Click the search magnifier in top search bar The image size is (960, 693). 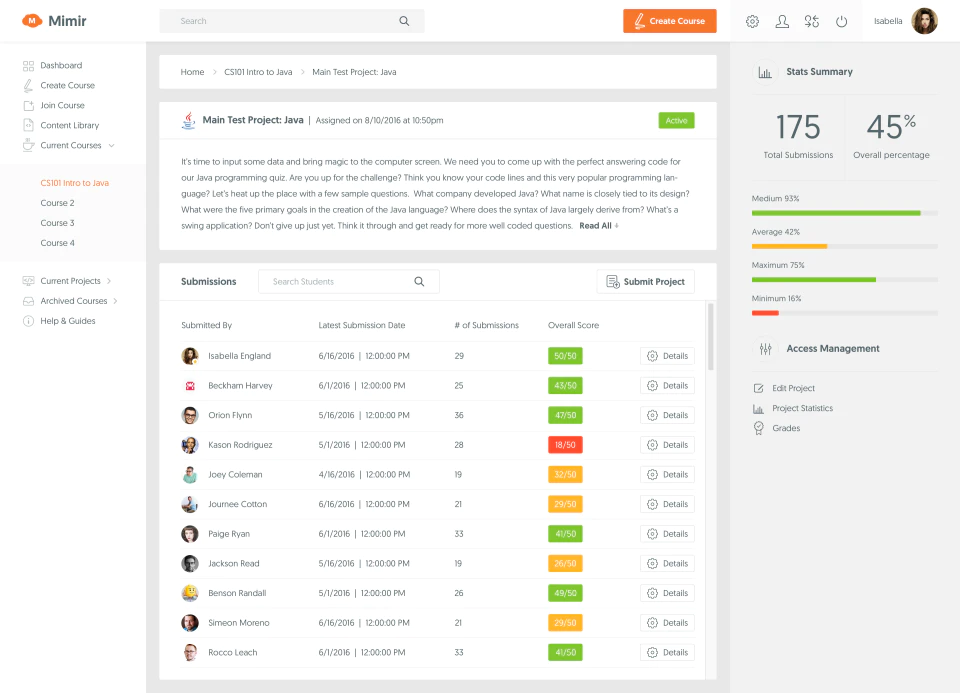click(404, 21)
